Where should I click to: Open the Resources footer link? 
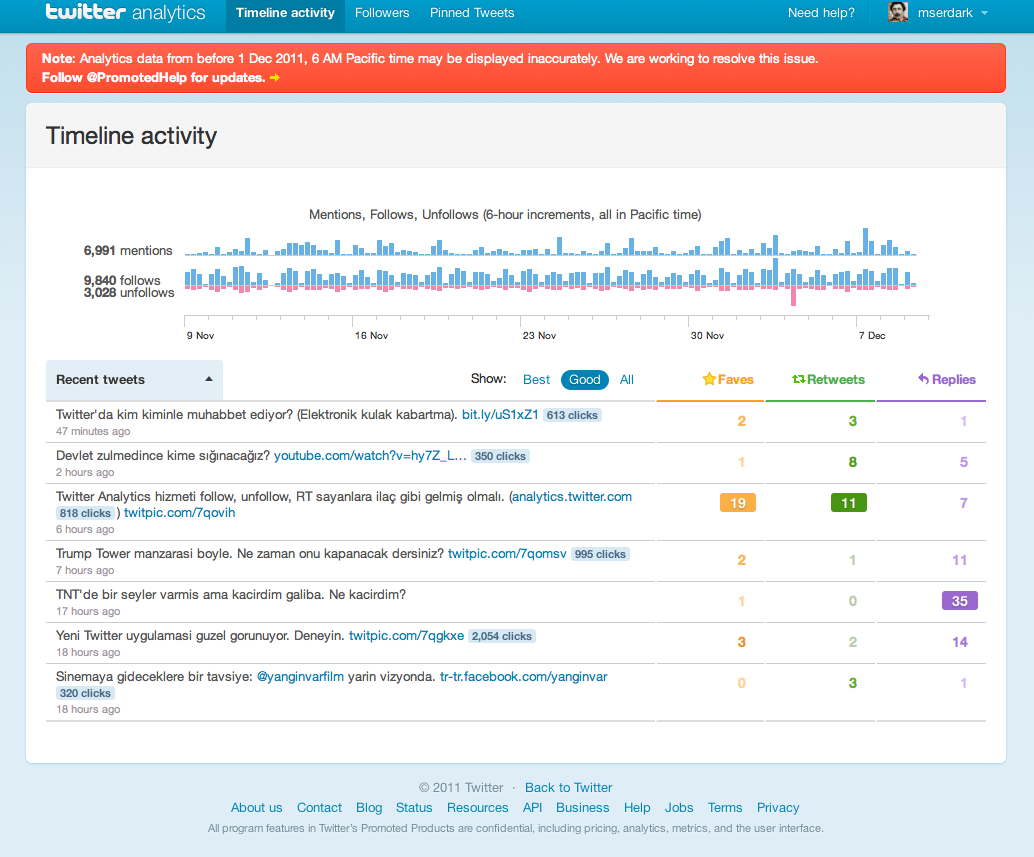pos(477,808)
